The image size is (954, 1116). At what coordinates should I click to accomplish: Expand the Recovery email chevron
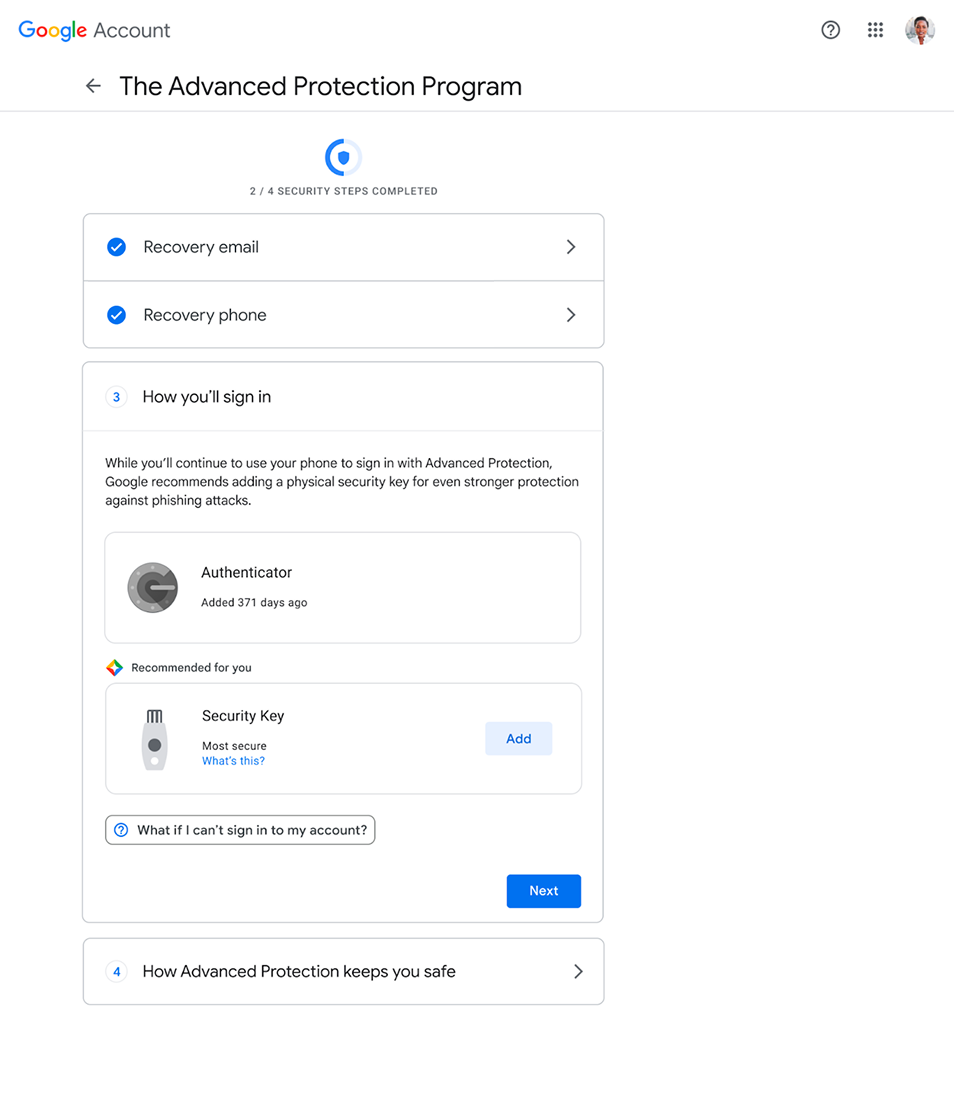[x=571, y=247]
